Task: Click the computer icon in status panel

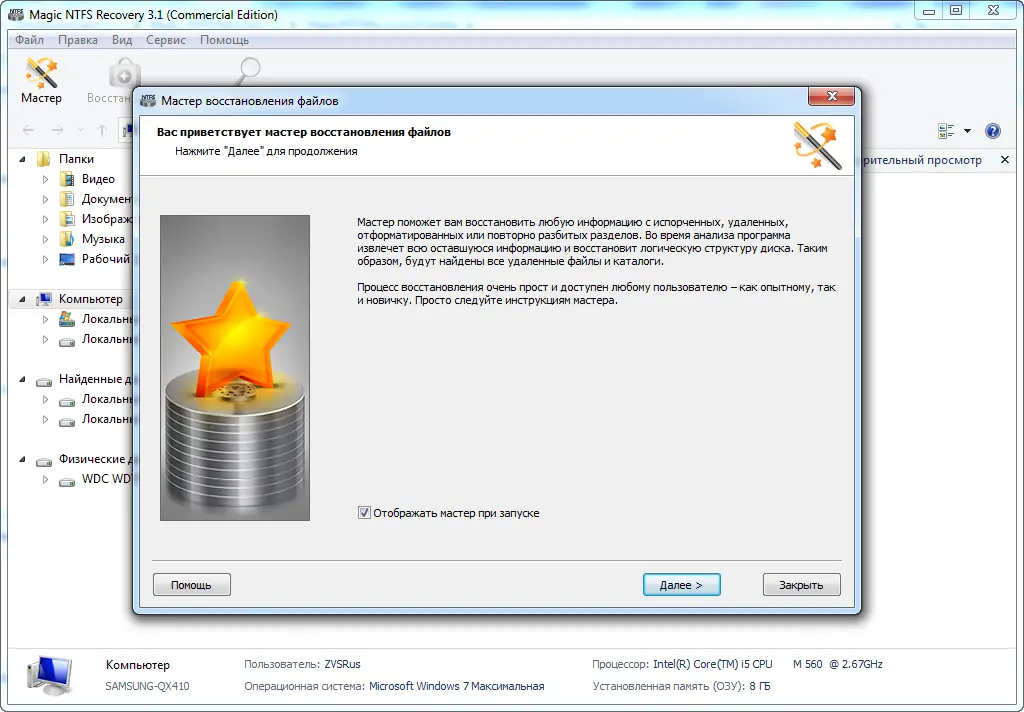Action: (50, 675)
